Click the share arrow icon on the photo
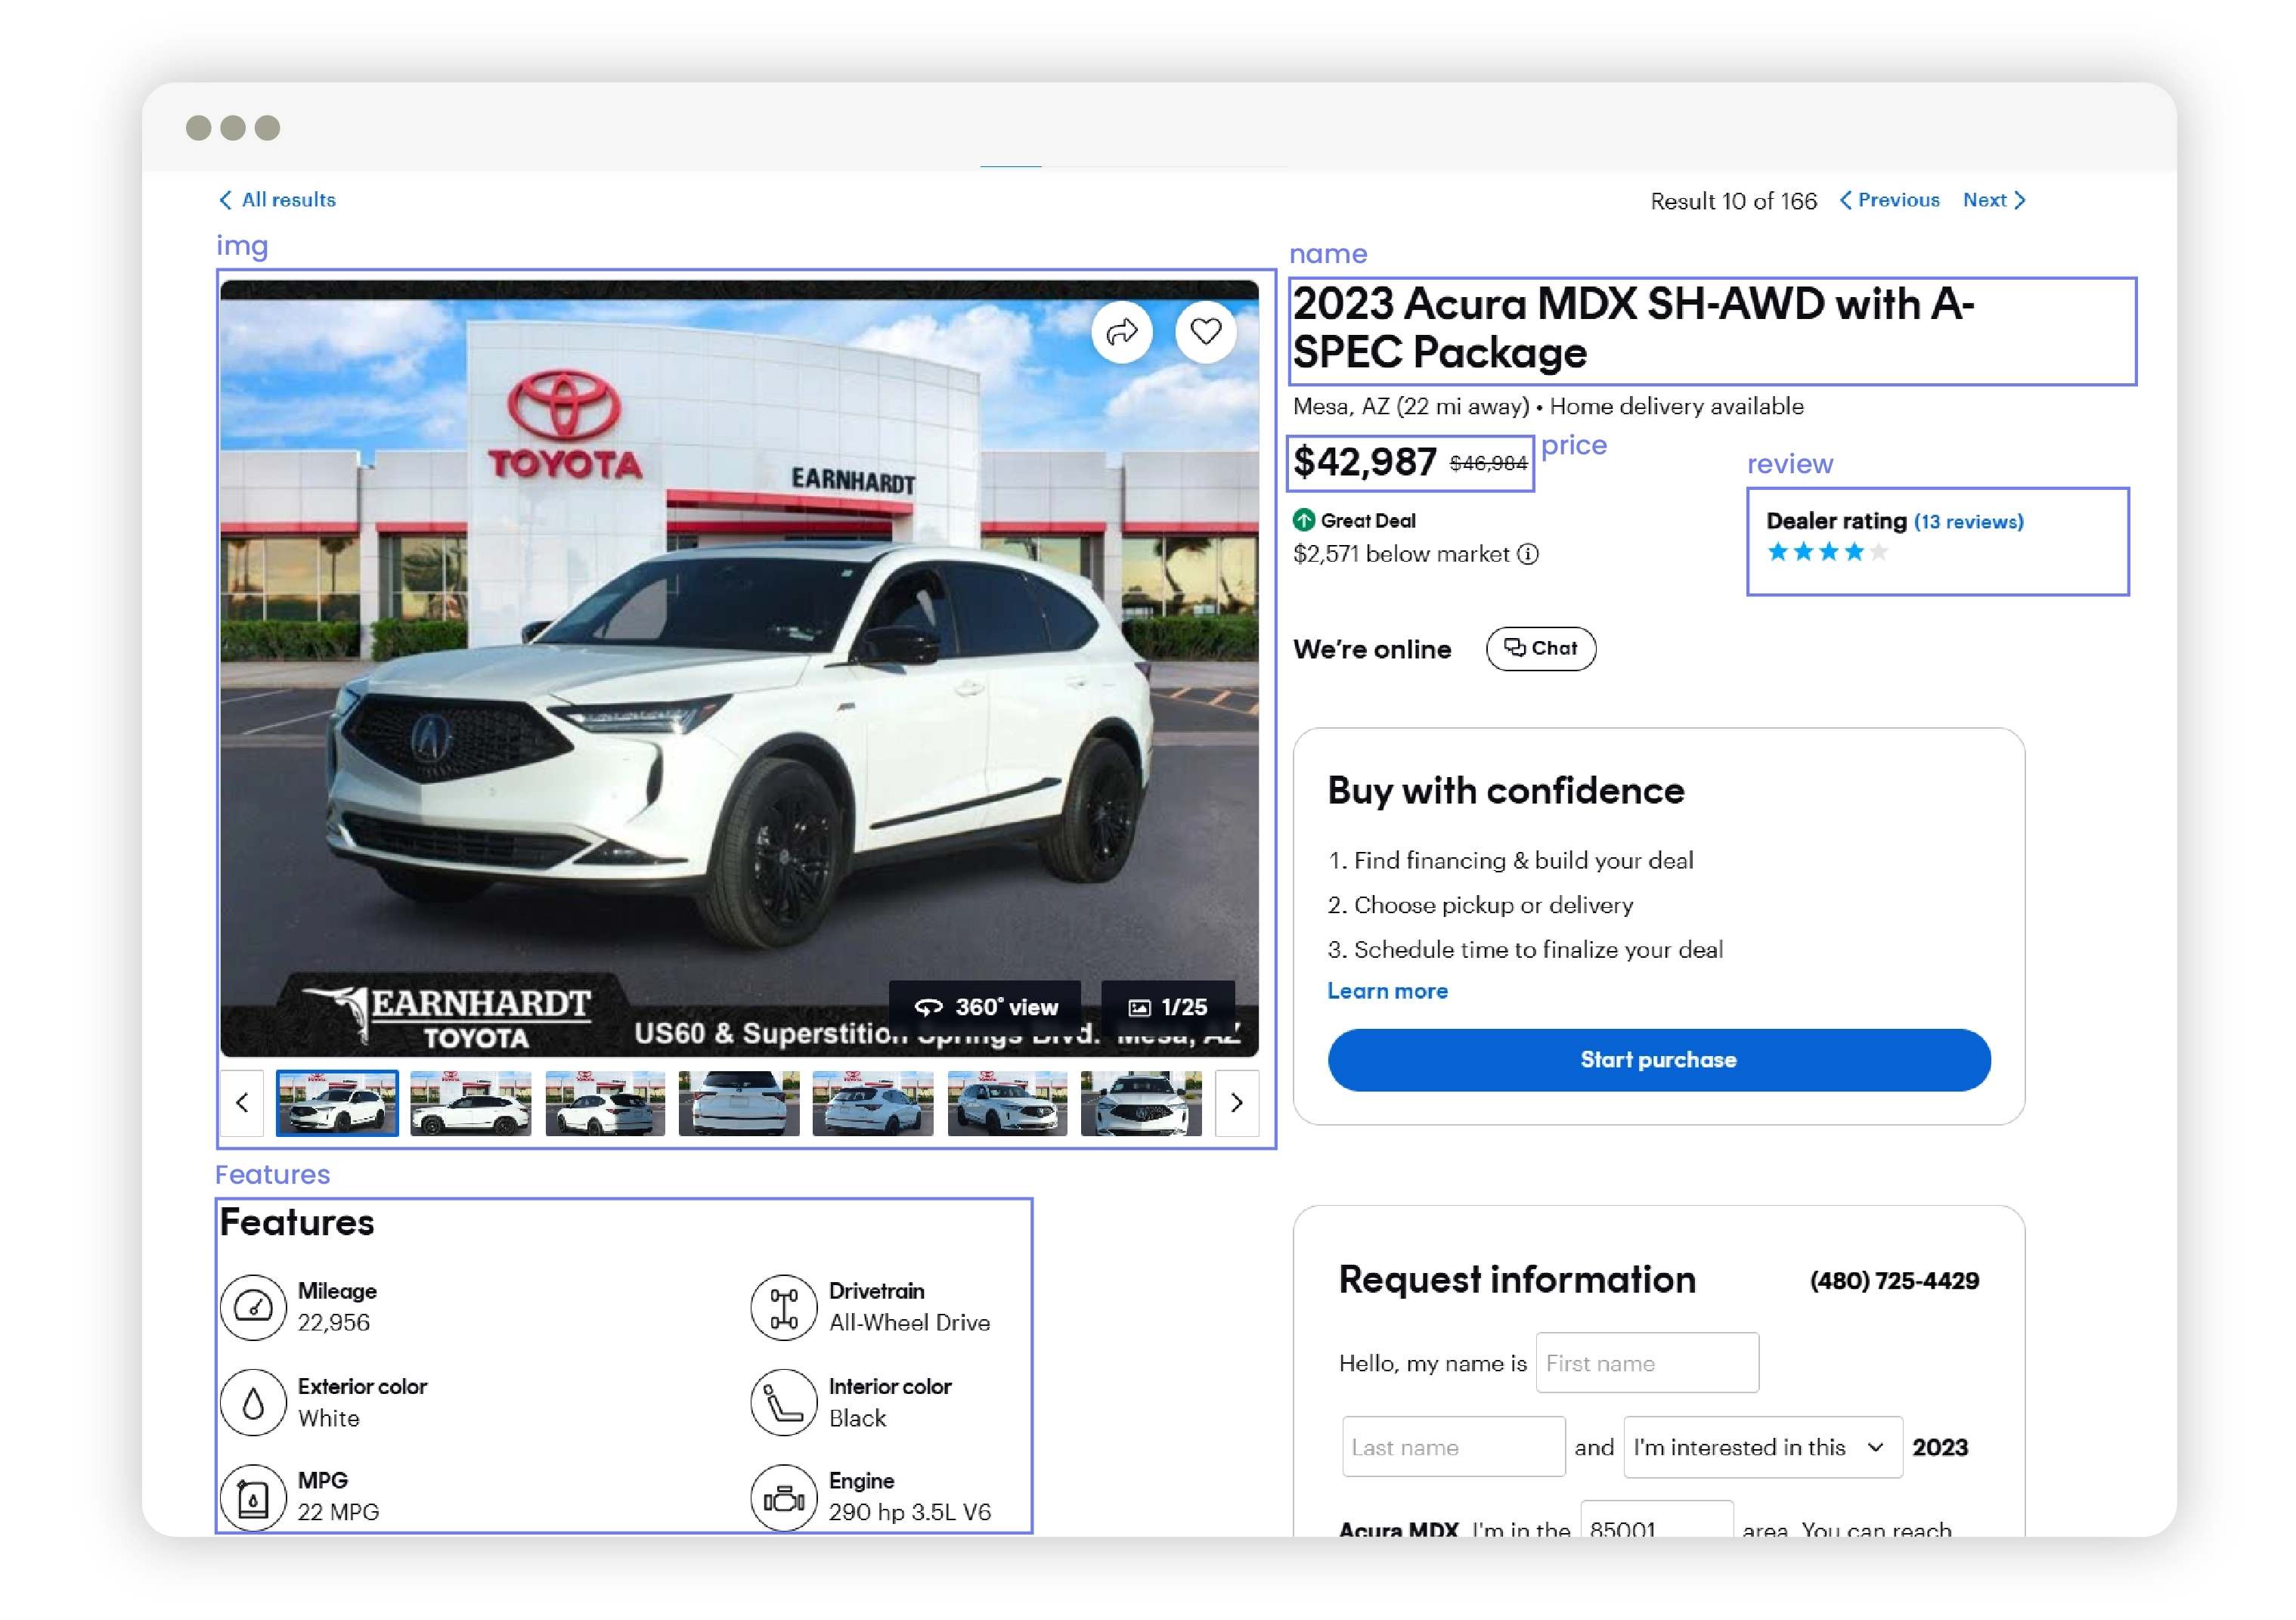Image resolution: width=2296 pixels, height=1620 pixels. coord(1122,332)
